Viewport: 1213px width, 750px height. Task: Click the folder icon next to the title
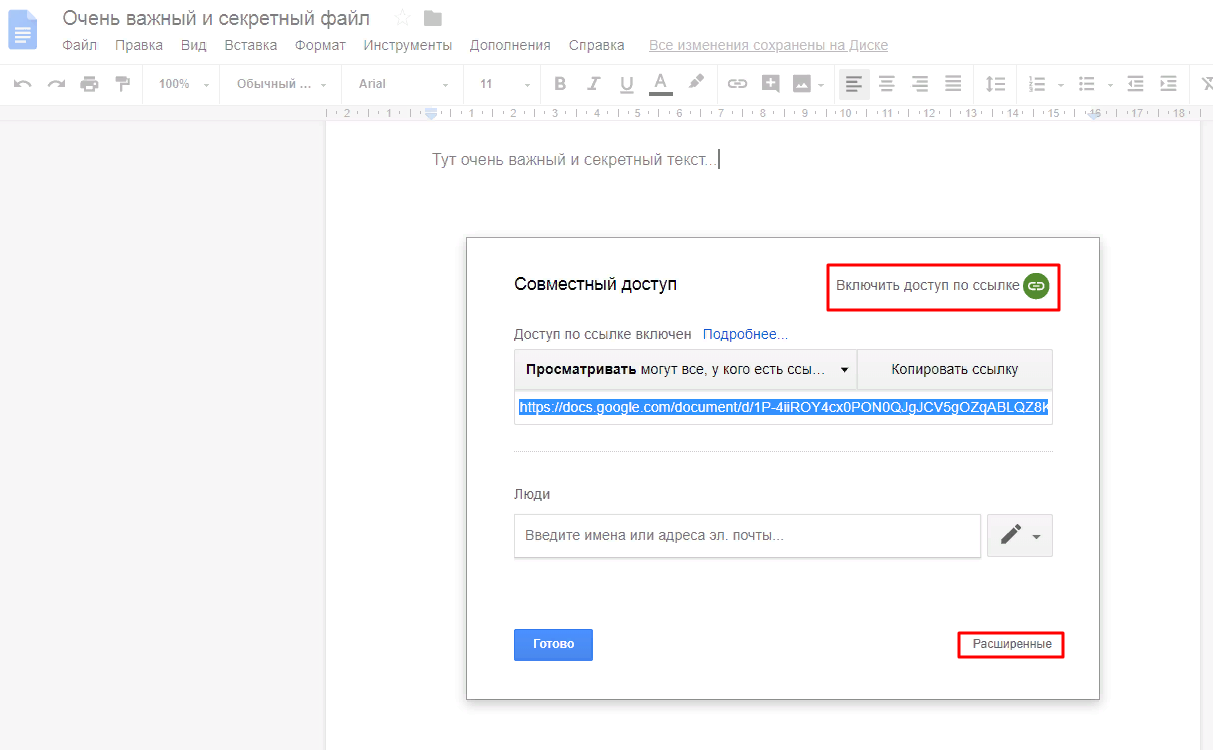click(x=432, y=18)
